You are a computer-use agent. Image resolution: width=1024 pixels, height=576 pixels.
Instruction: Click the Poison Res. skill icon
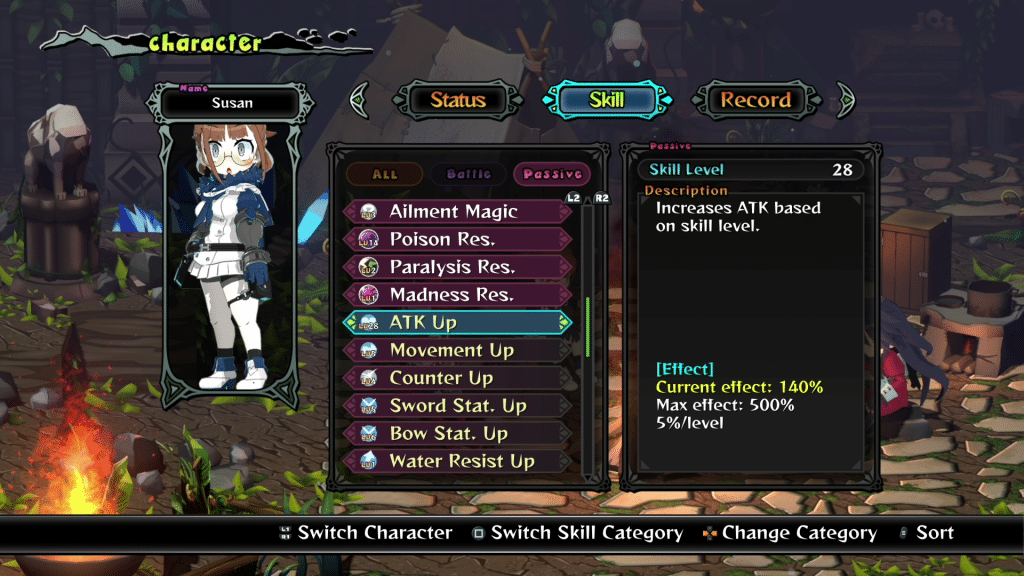click(x=368, y=239)
